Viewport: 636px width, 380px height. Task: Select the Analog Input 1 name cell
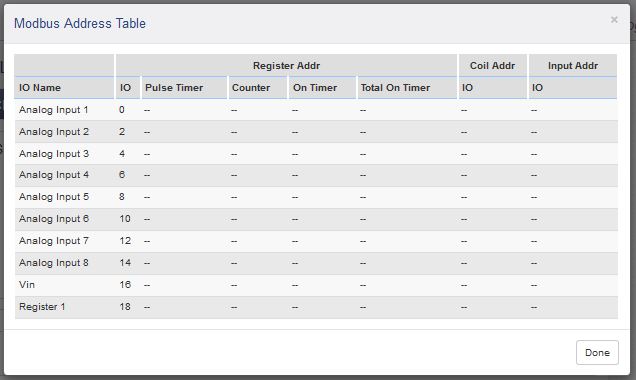click(54, 110)
